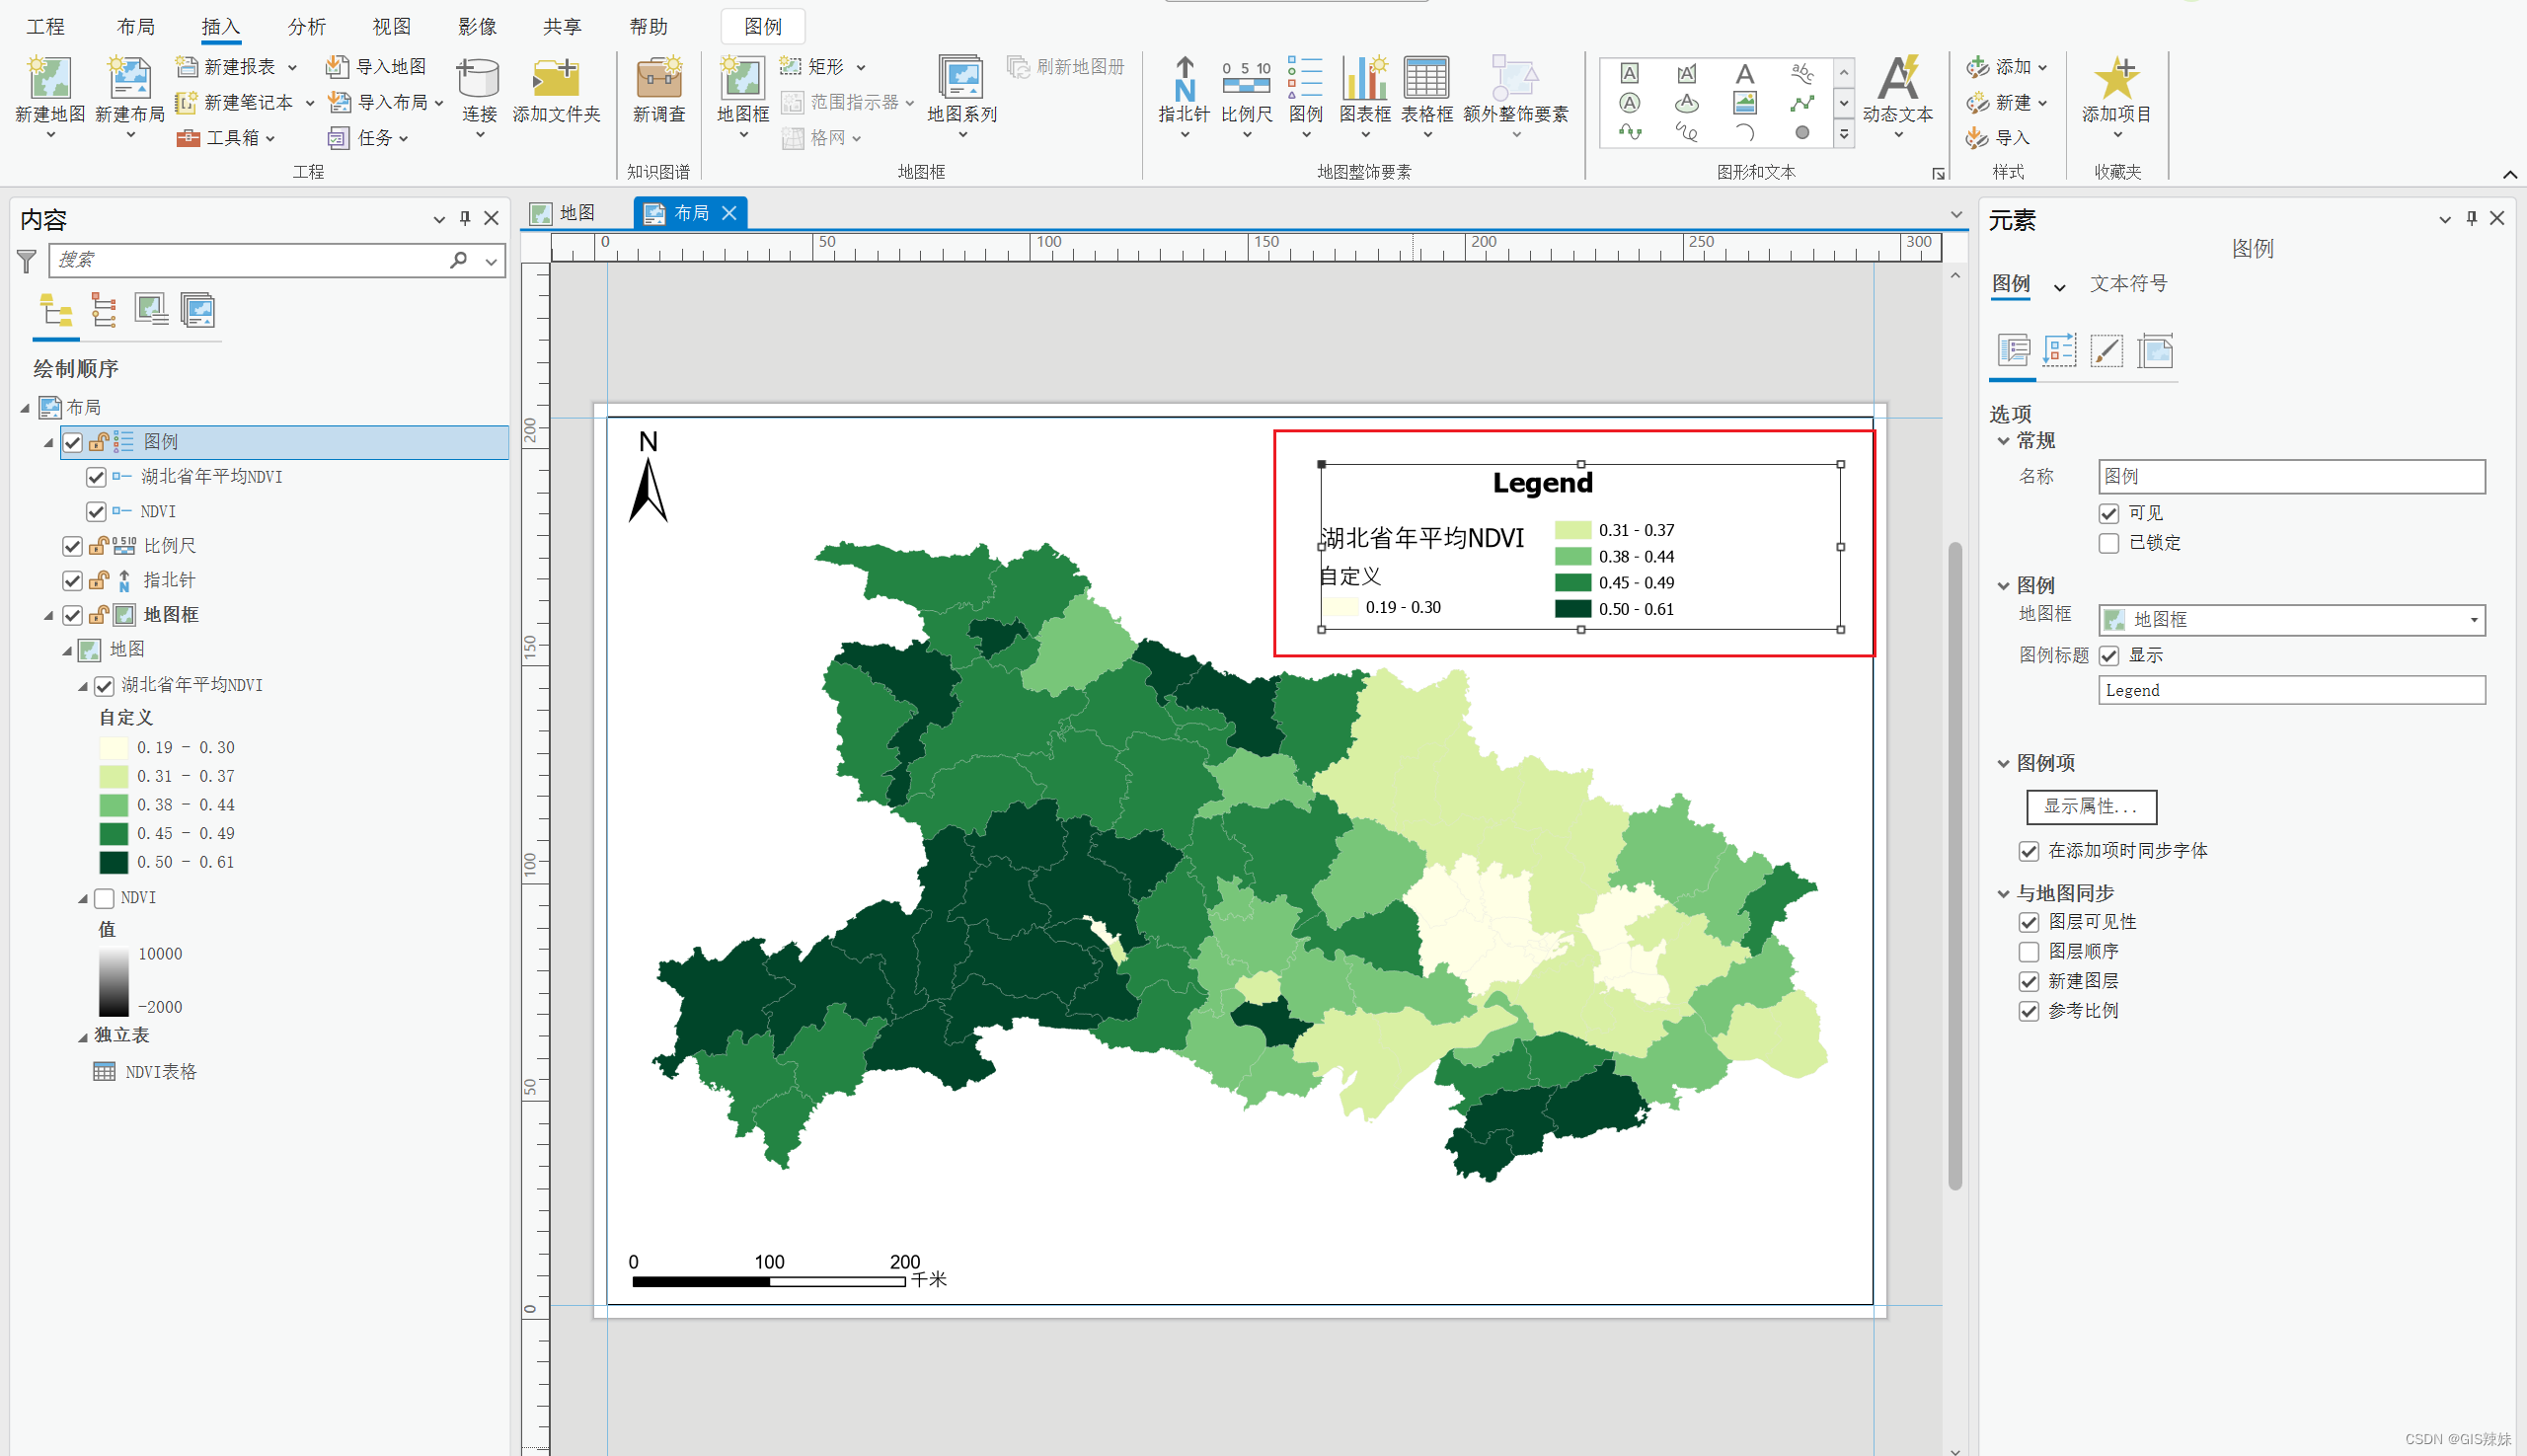2527x1456 pixels.
Task: Click the 0.50 - 0.61 dark green swatch
Action: (113, 862)
